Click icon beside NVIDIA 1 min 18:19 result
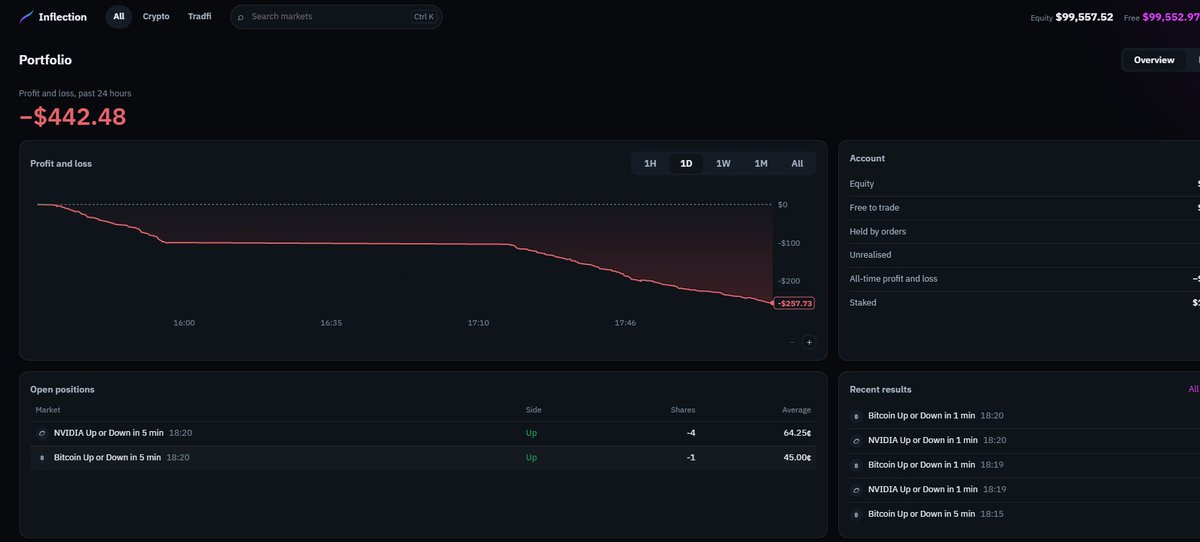Image resolution: width=1200 pixels, height=542 pixels. point(856,489)
